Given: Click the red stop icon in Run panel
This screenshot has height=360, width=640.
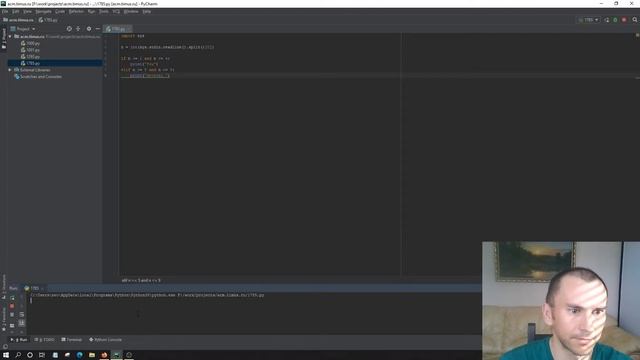Looking at the screenshot, I should pyautogui.click(x=12, y=306).
